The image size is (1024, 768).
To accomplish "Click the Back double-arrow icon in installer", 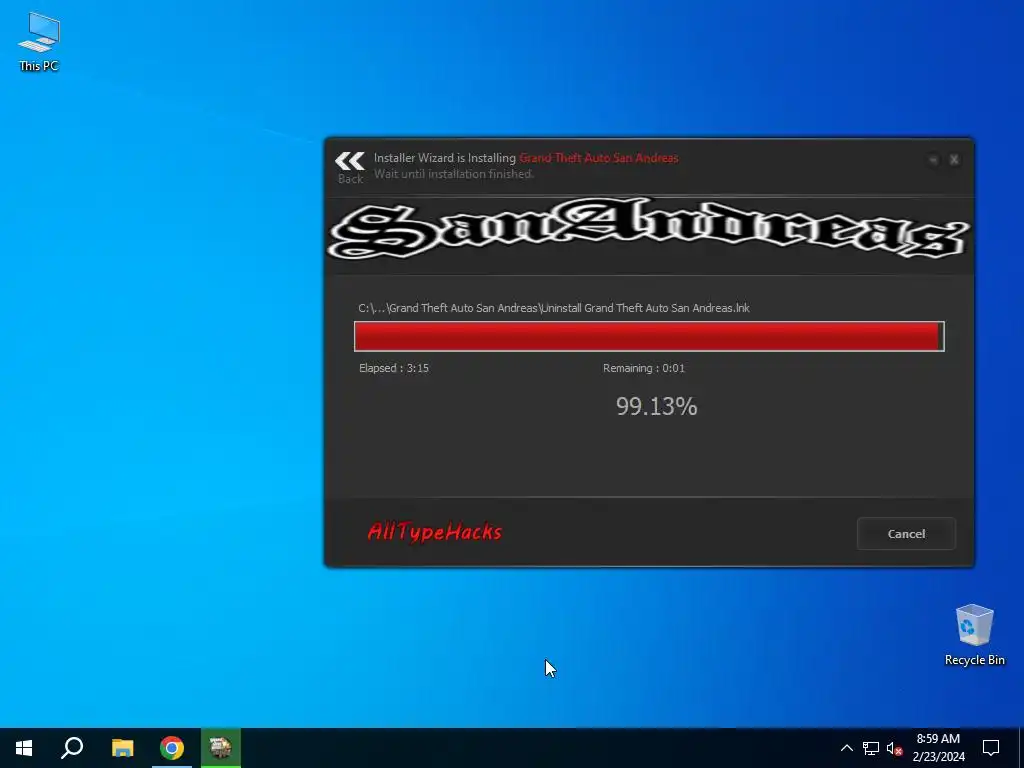I will 349,161.
